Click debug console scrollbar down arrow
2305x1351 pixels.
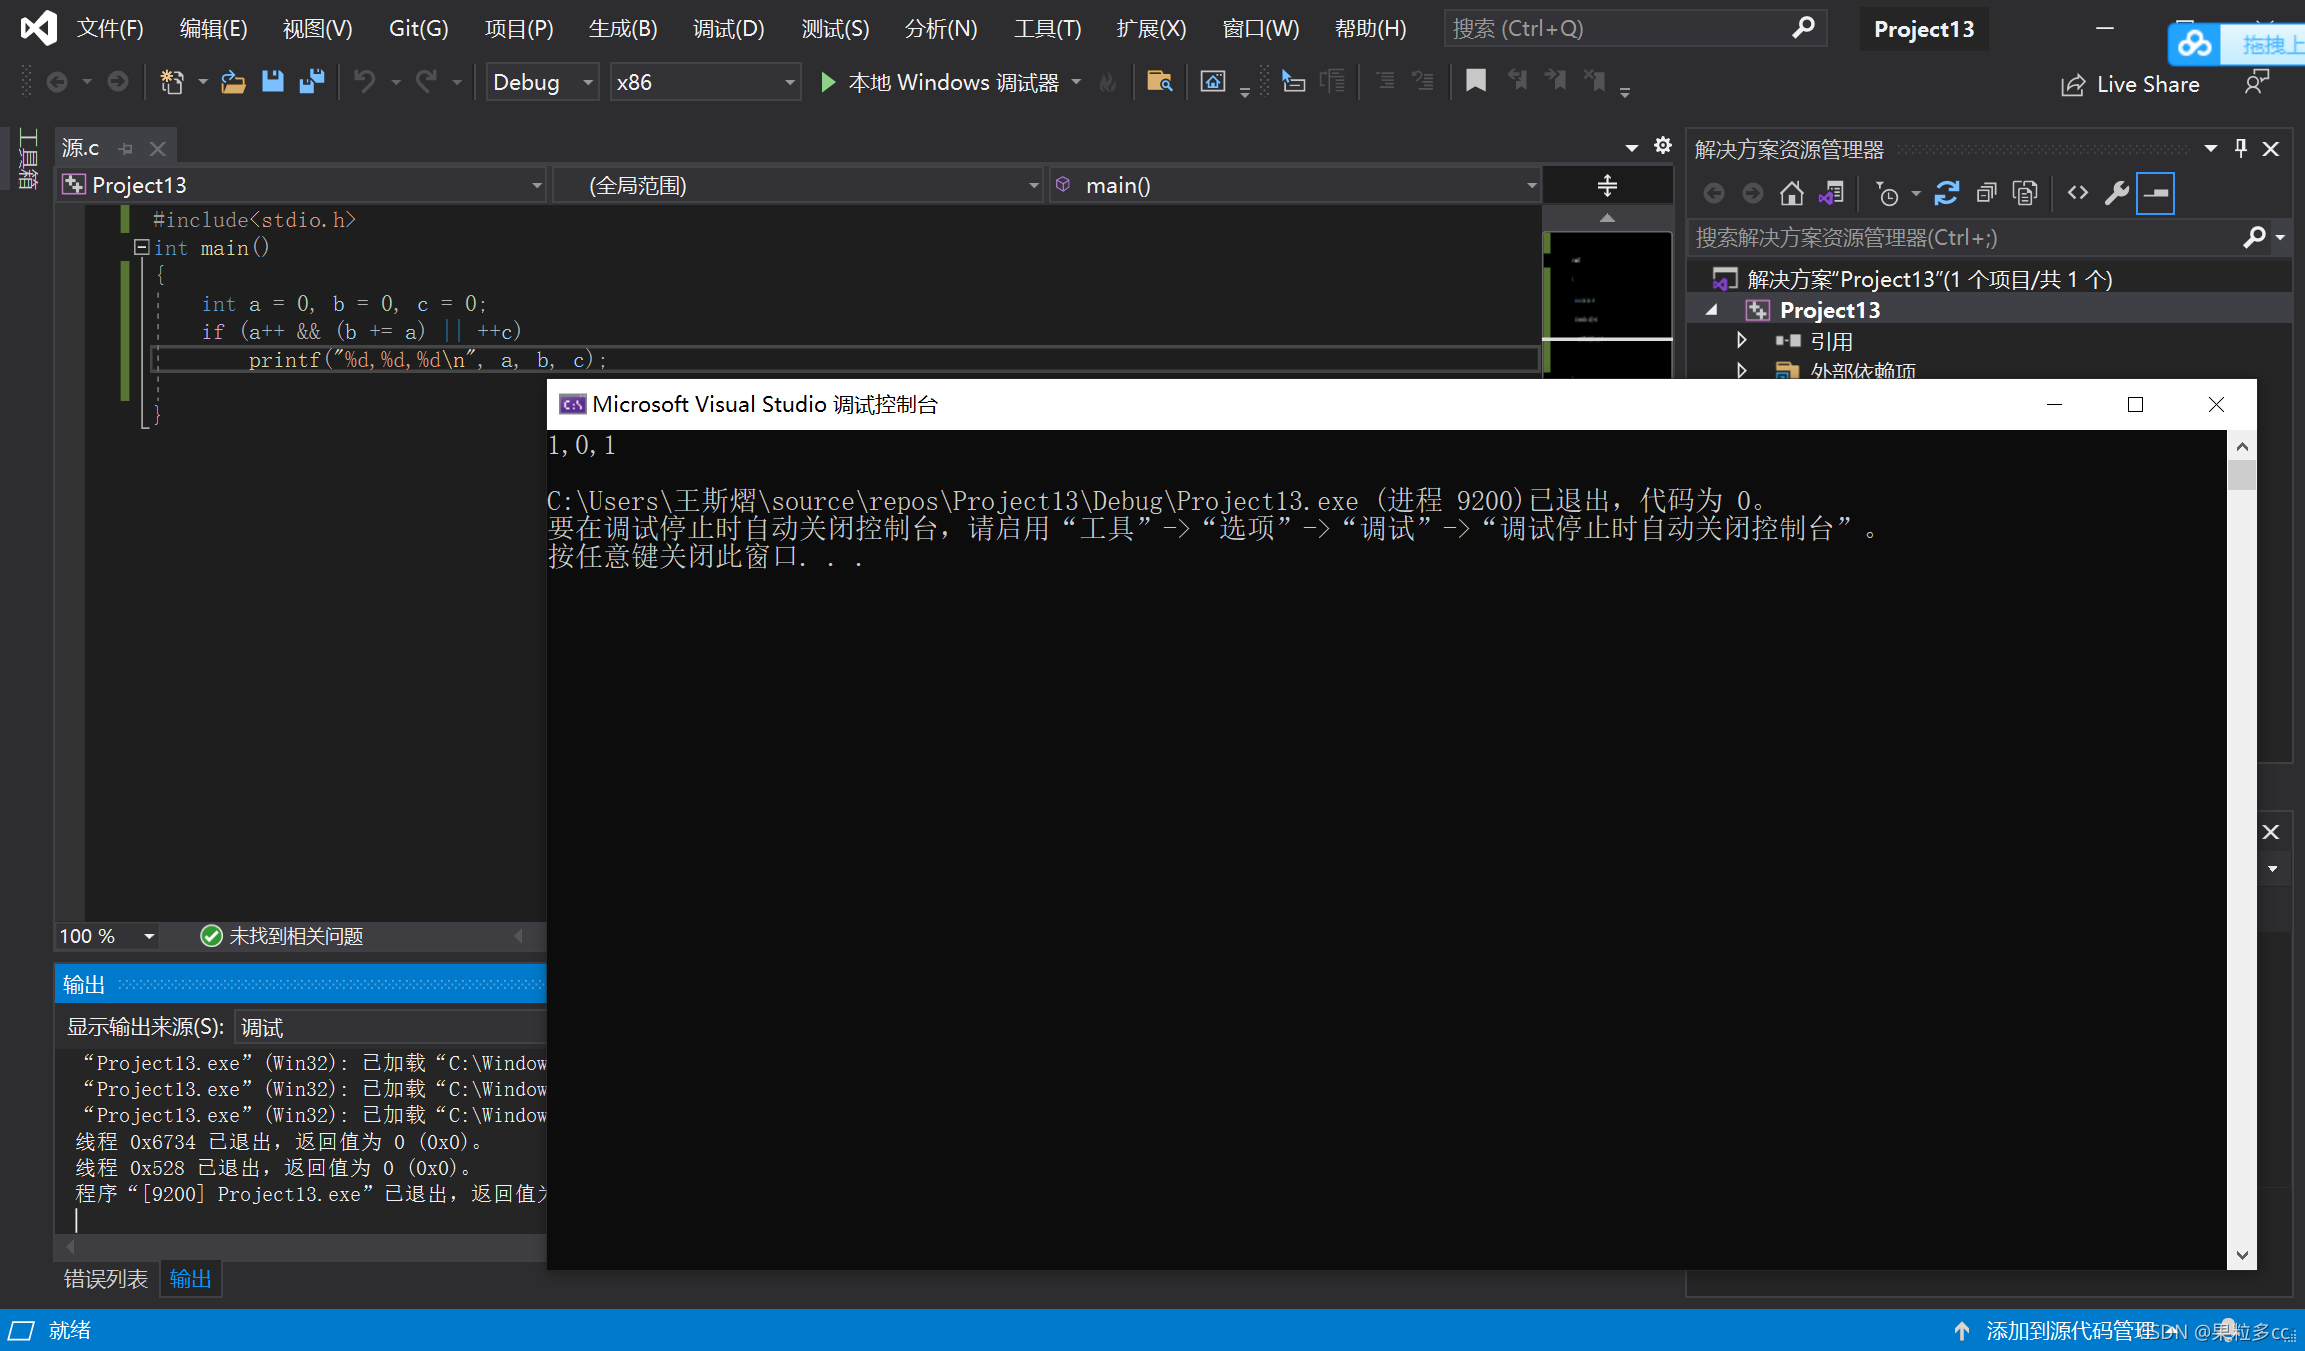click(2242, 1255)
